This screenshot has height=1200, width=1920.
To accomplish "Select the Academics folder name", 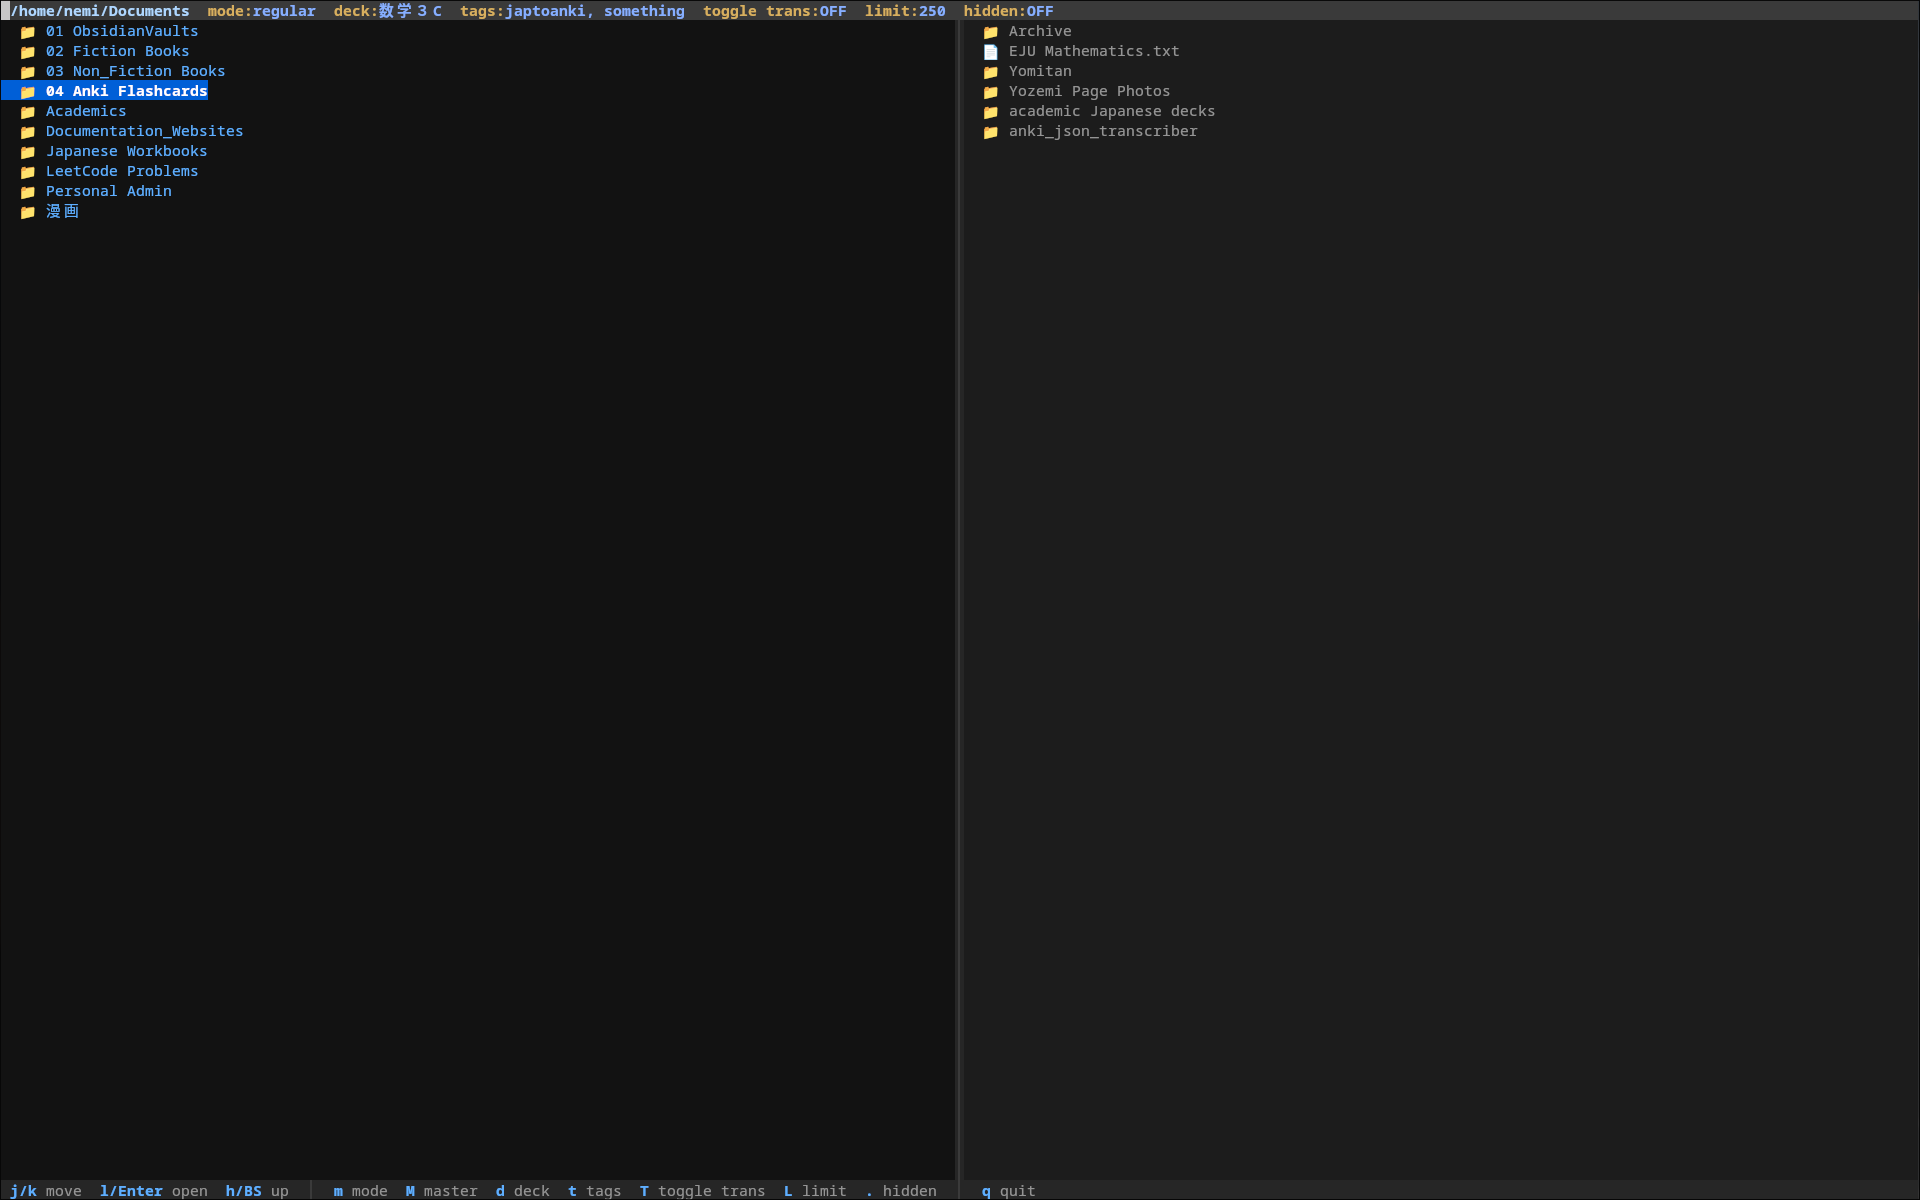I will (86, 111).
